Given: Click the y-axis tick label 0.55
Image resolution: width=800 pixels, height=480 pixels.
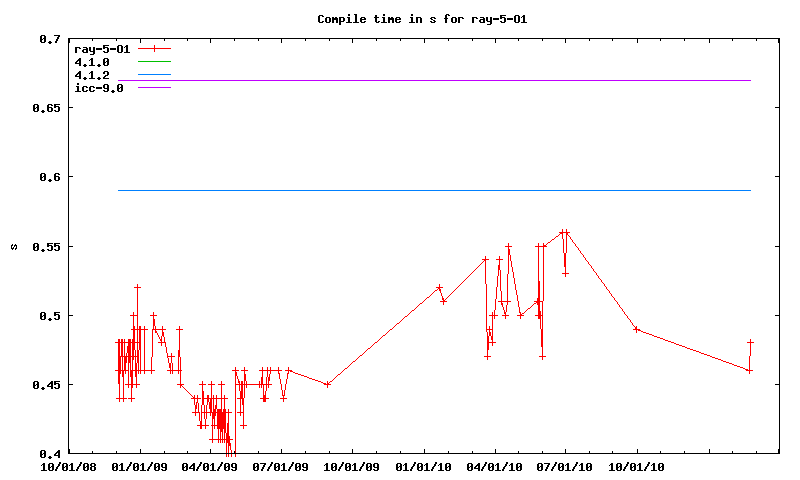Looking at the screenshot, I should (46, 246).
